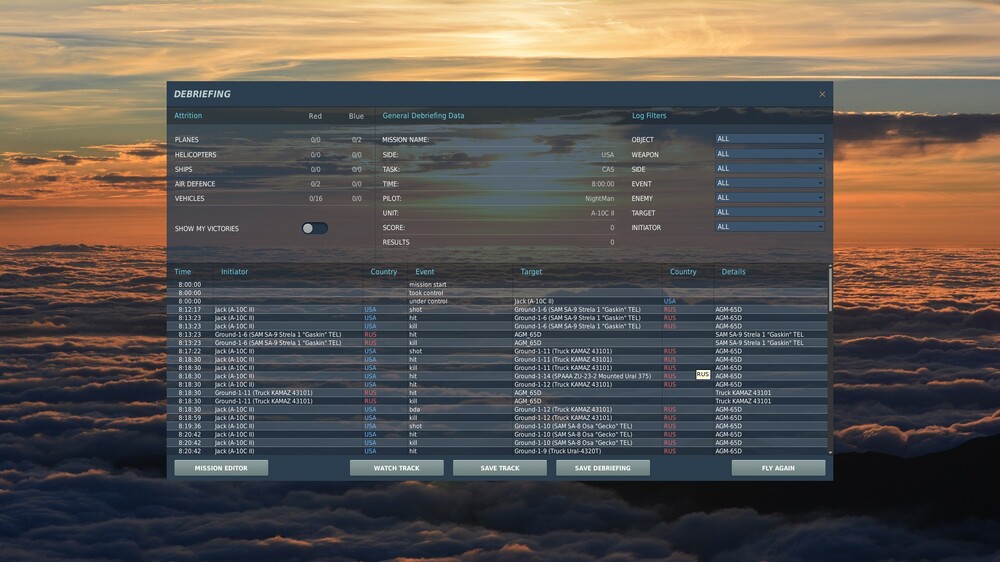The width and height of the screenshot is (1000, 562).
Task: Open the Event filter dropdown
Action: click(x=769, y=183)
